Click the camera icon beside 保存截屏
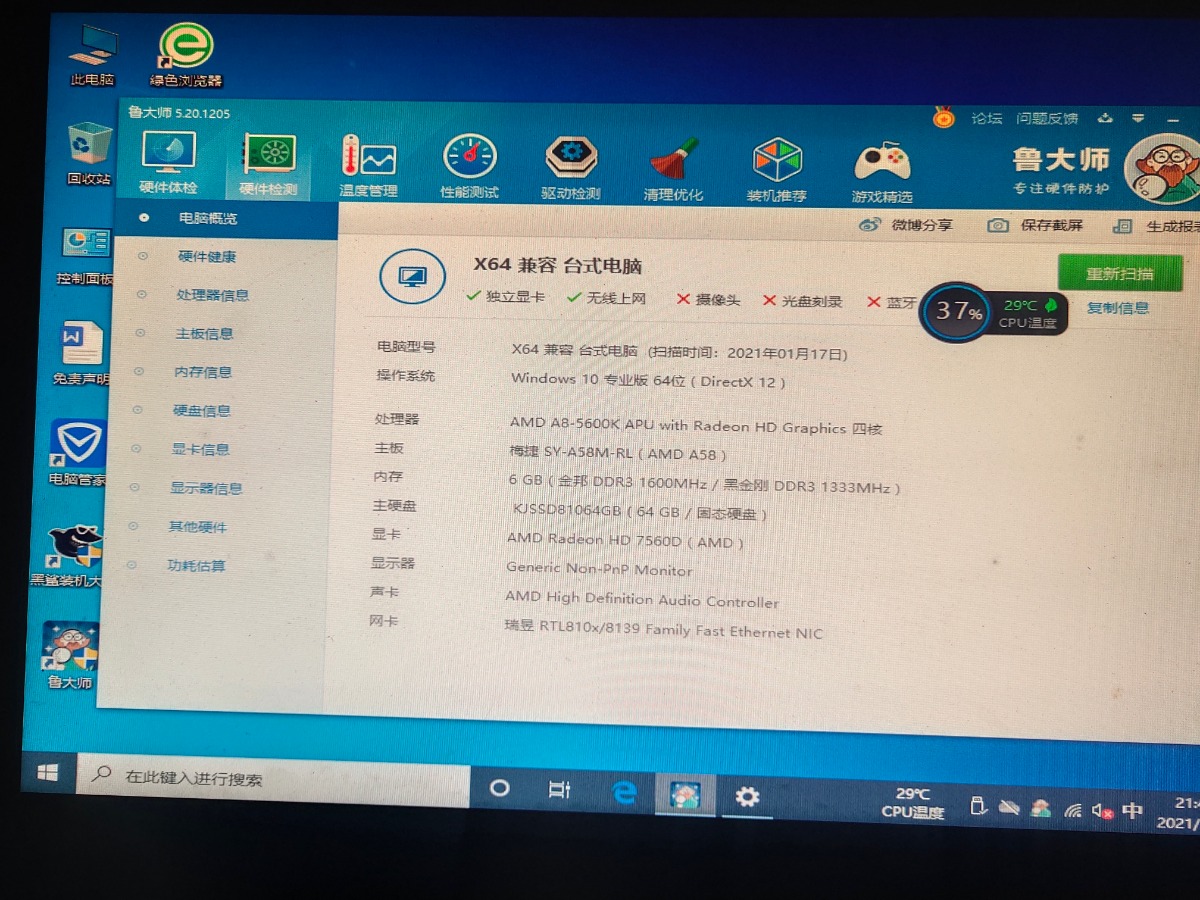Image resolution: width=1200 pixels, height=900 pixels. [998, 226]
